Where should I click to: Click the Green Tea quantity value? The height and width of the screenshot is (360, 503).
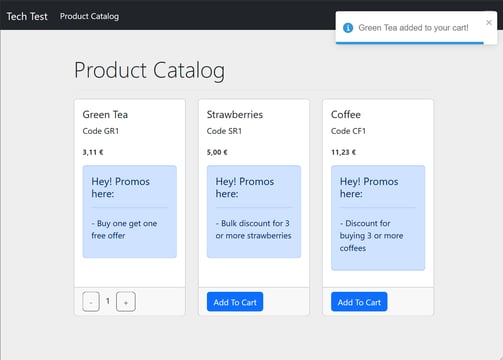point(108,301)
